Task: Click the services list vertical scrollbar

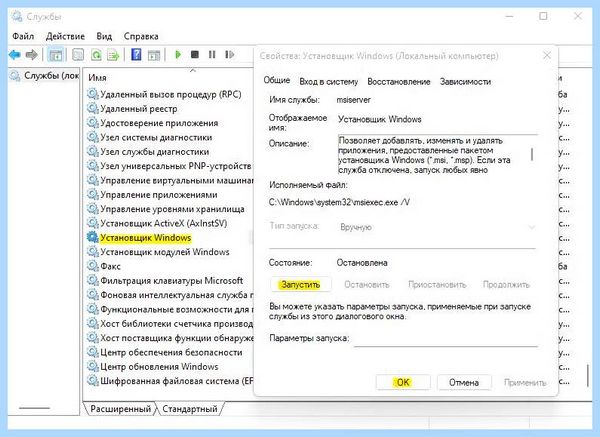Action: (588, 376)
